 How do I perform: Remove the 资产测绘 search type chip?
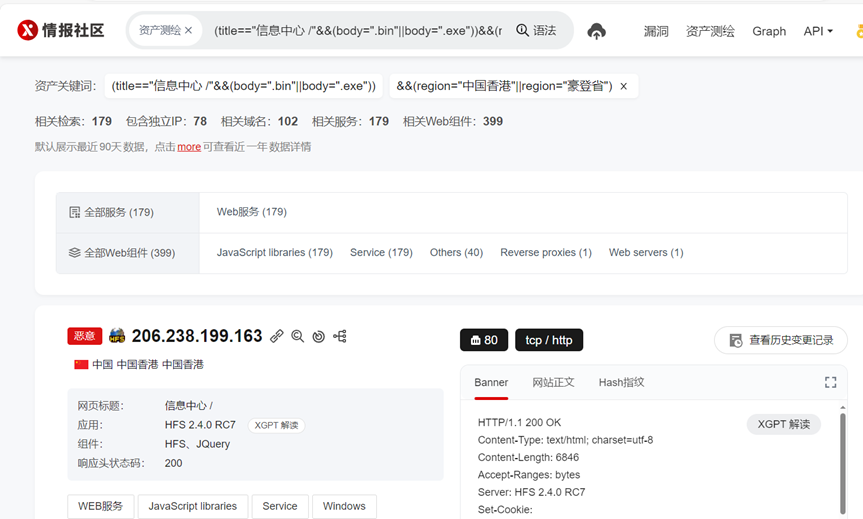(x=188, y=31)
